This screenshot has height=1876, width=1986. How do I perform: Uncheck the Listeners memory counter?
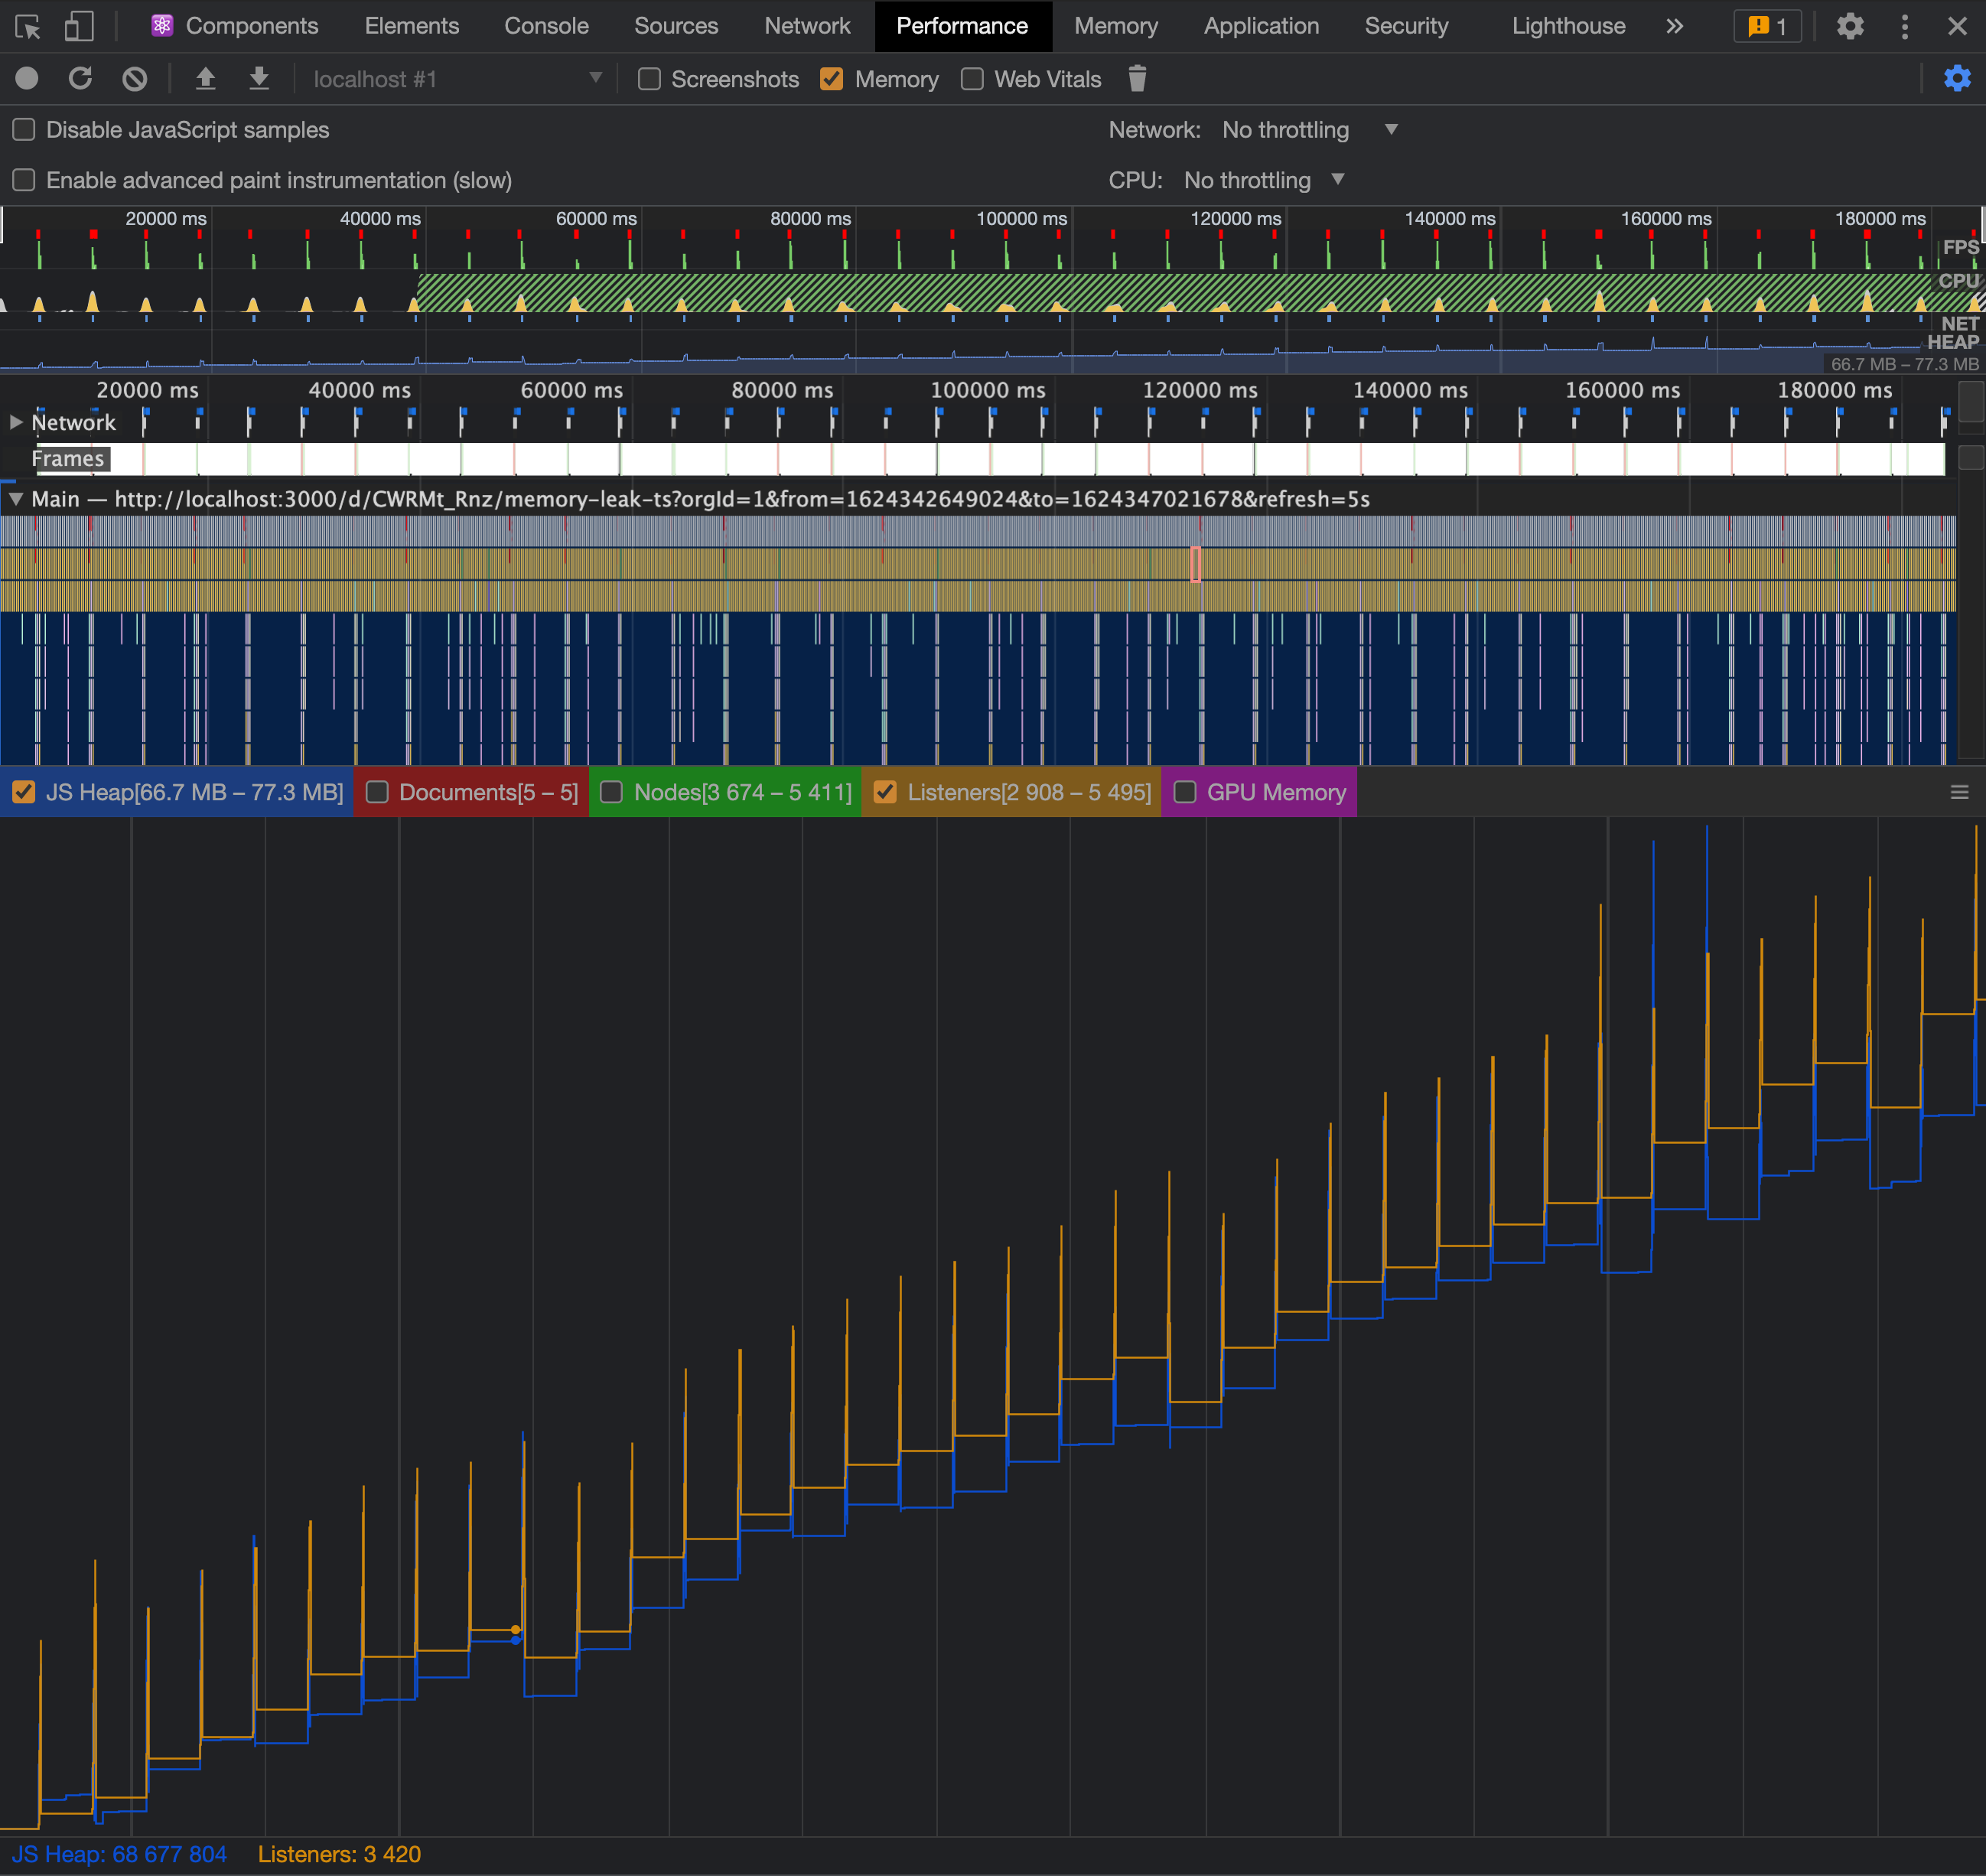click(885, 792)
